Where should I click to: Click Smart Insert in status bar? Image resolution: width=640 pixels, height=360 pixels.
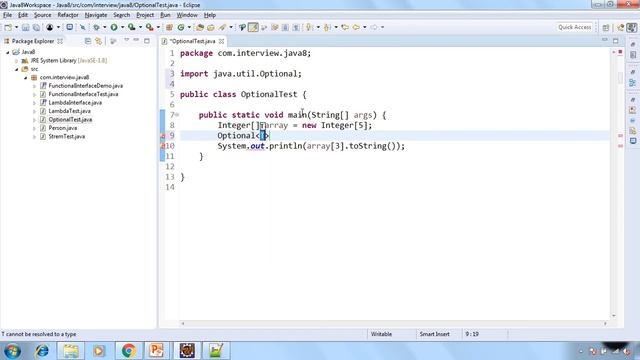point(434,334)
